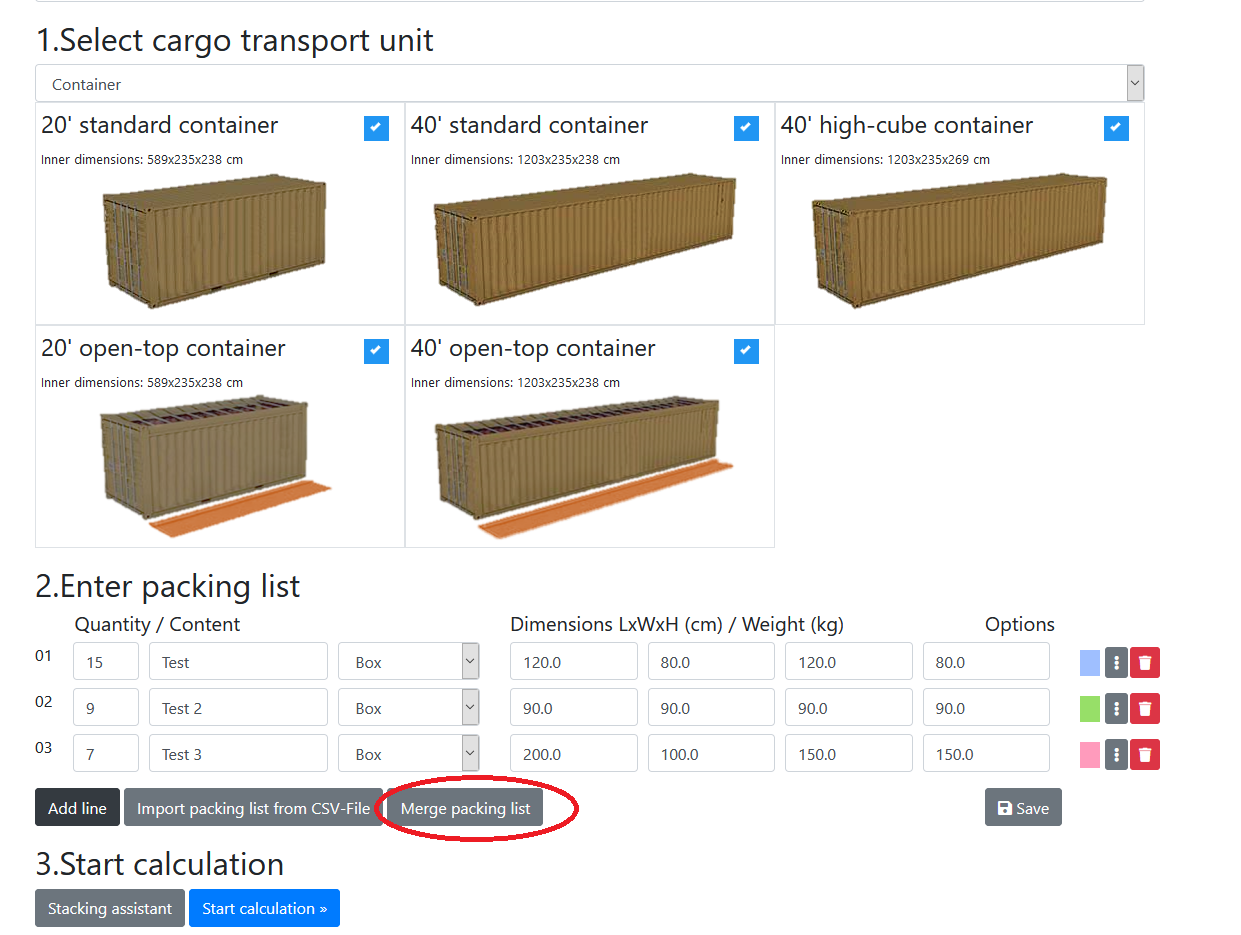Save the packing list

tap(1023, 808)
